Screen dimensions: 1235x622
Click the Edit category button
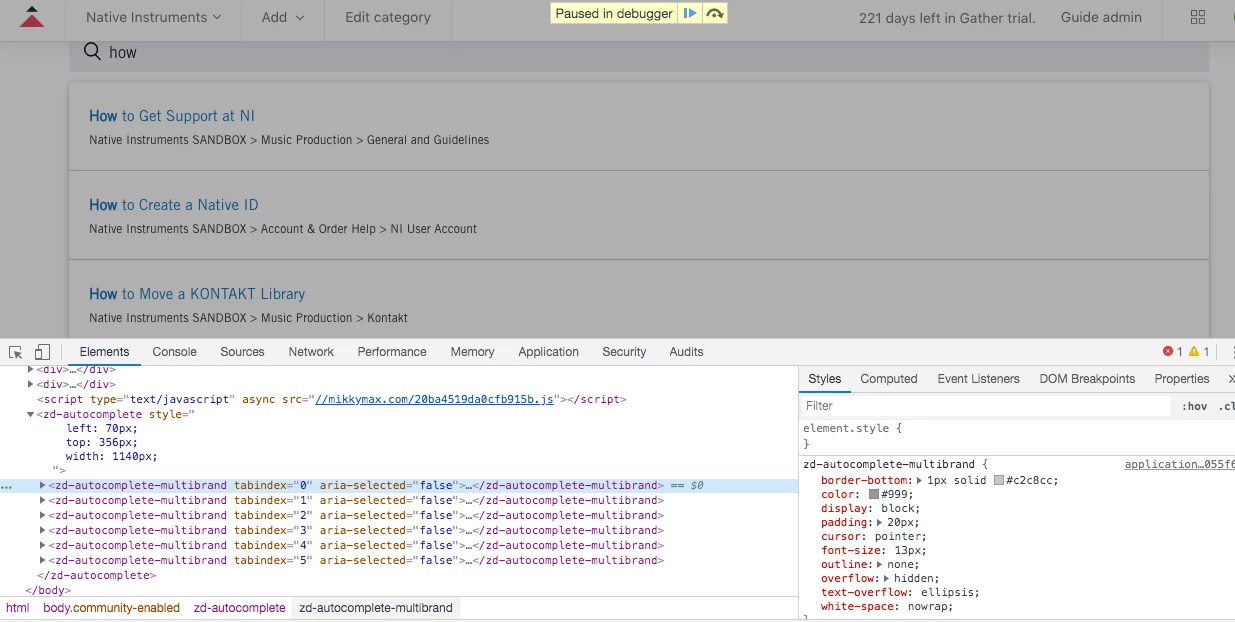(x=388, y=17)
